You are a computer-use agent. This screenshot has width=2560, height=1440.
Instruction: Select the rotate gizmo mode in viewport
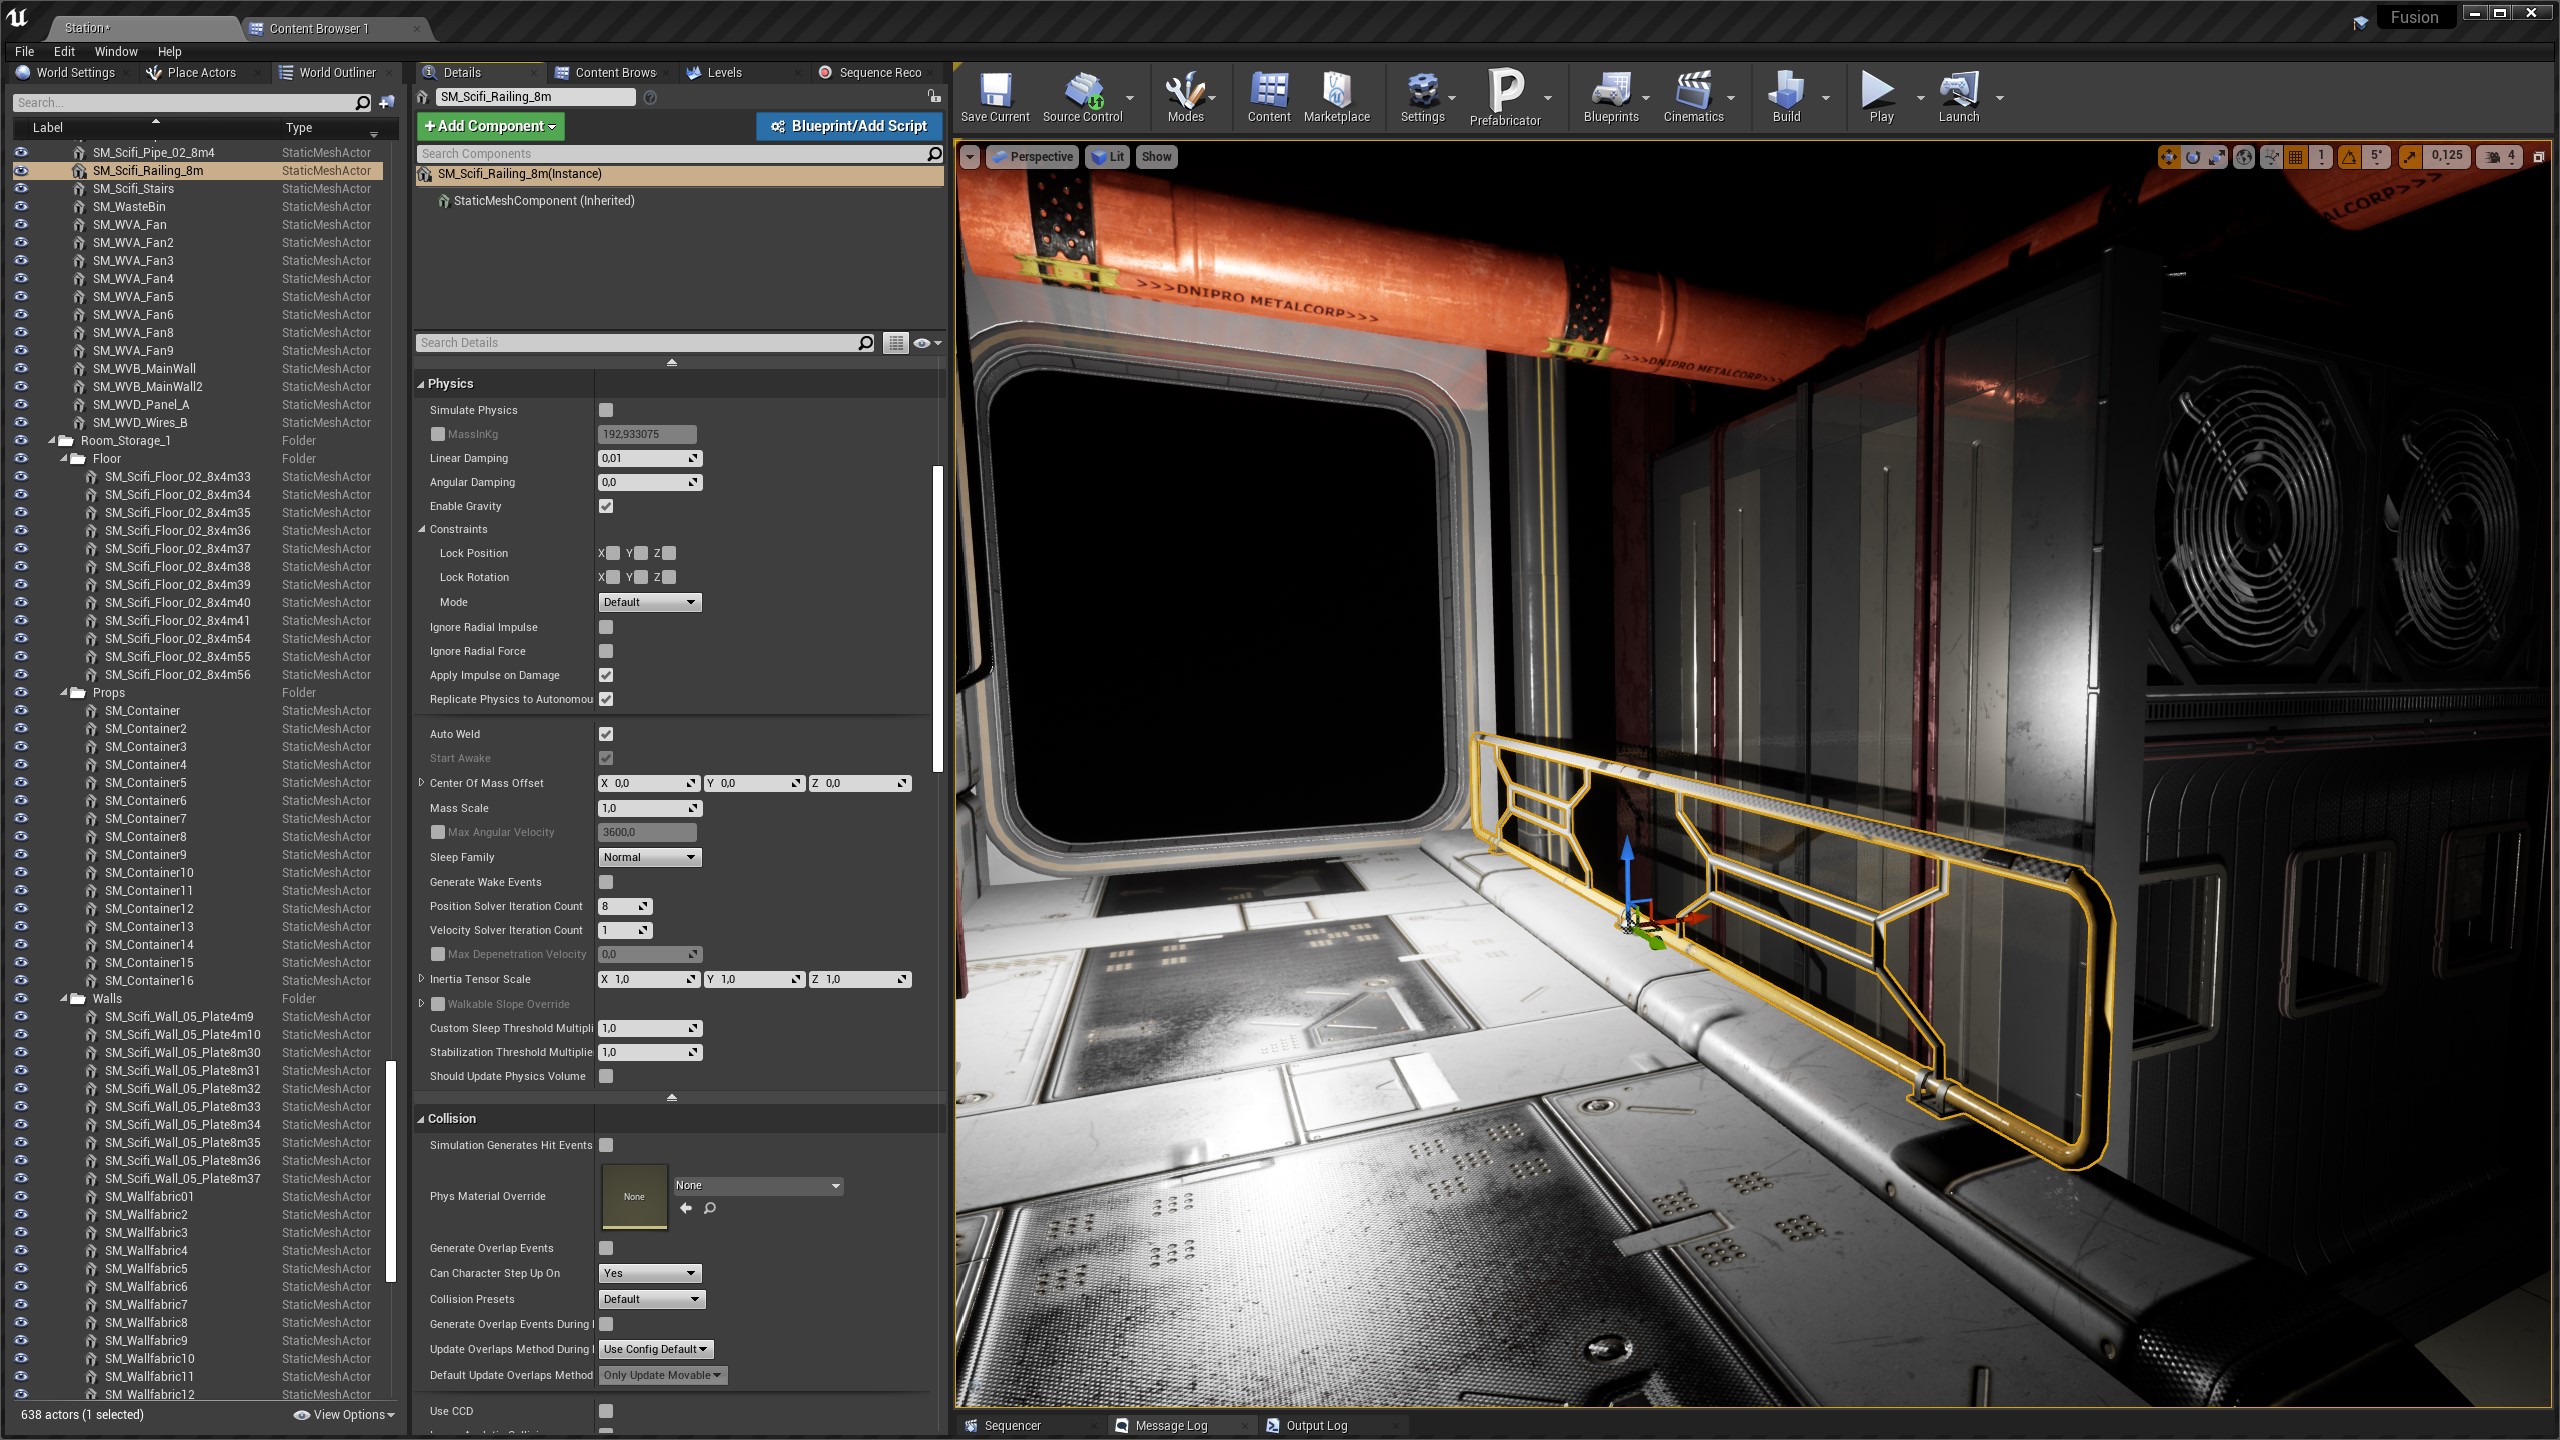pos(2192,157)
